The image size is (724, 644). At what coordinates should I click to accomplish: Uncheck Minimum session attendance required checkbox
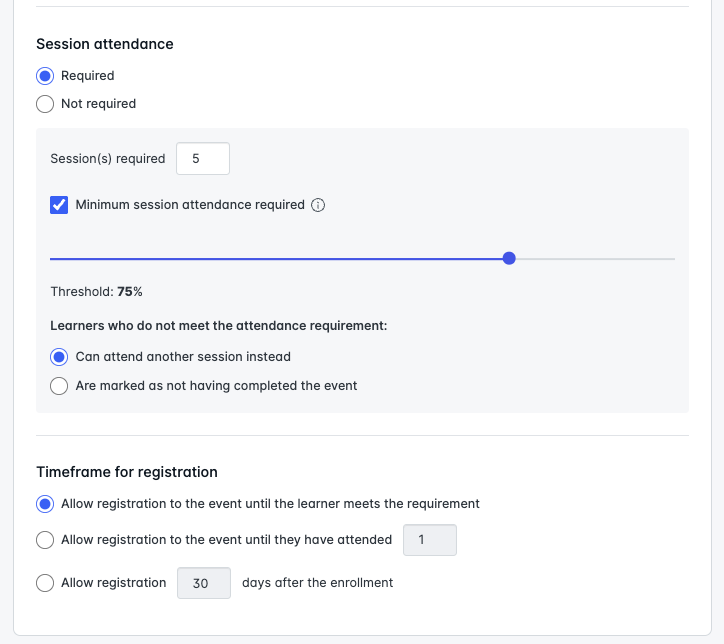pyautogui.click(x=59, y=205)
